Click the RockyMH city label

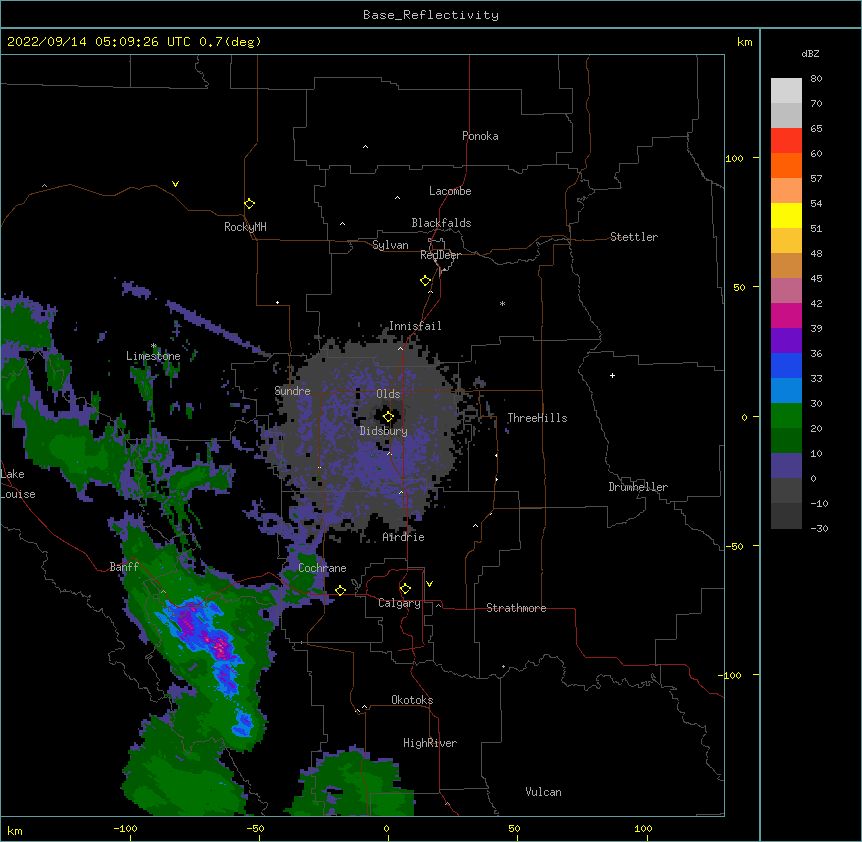tap(245, 227)
